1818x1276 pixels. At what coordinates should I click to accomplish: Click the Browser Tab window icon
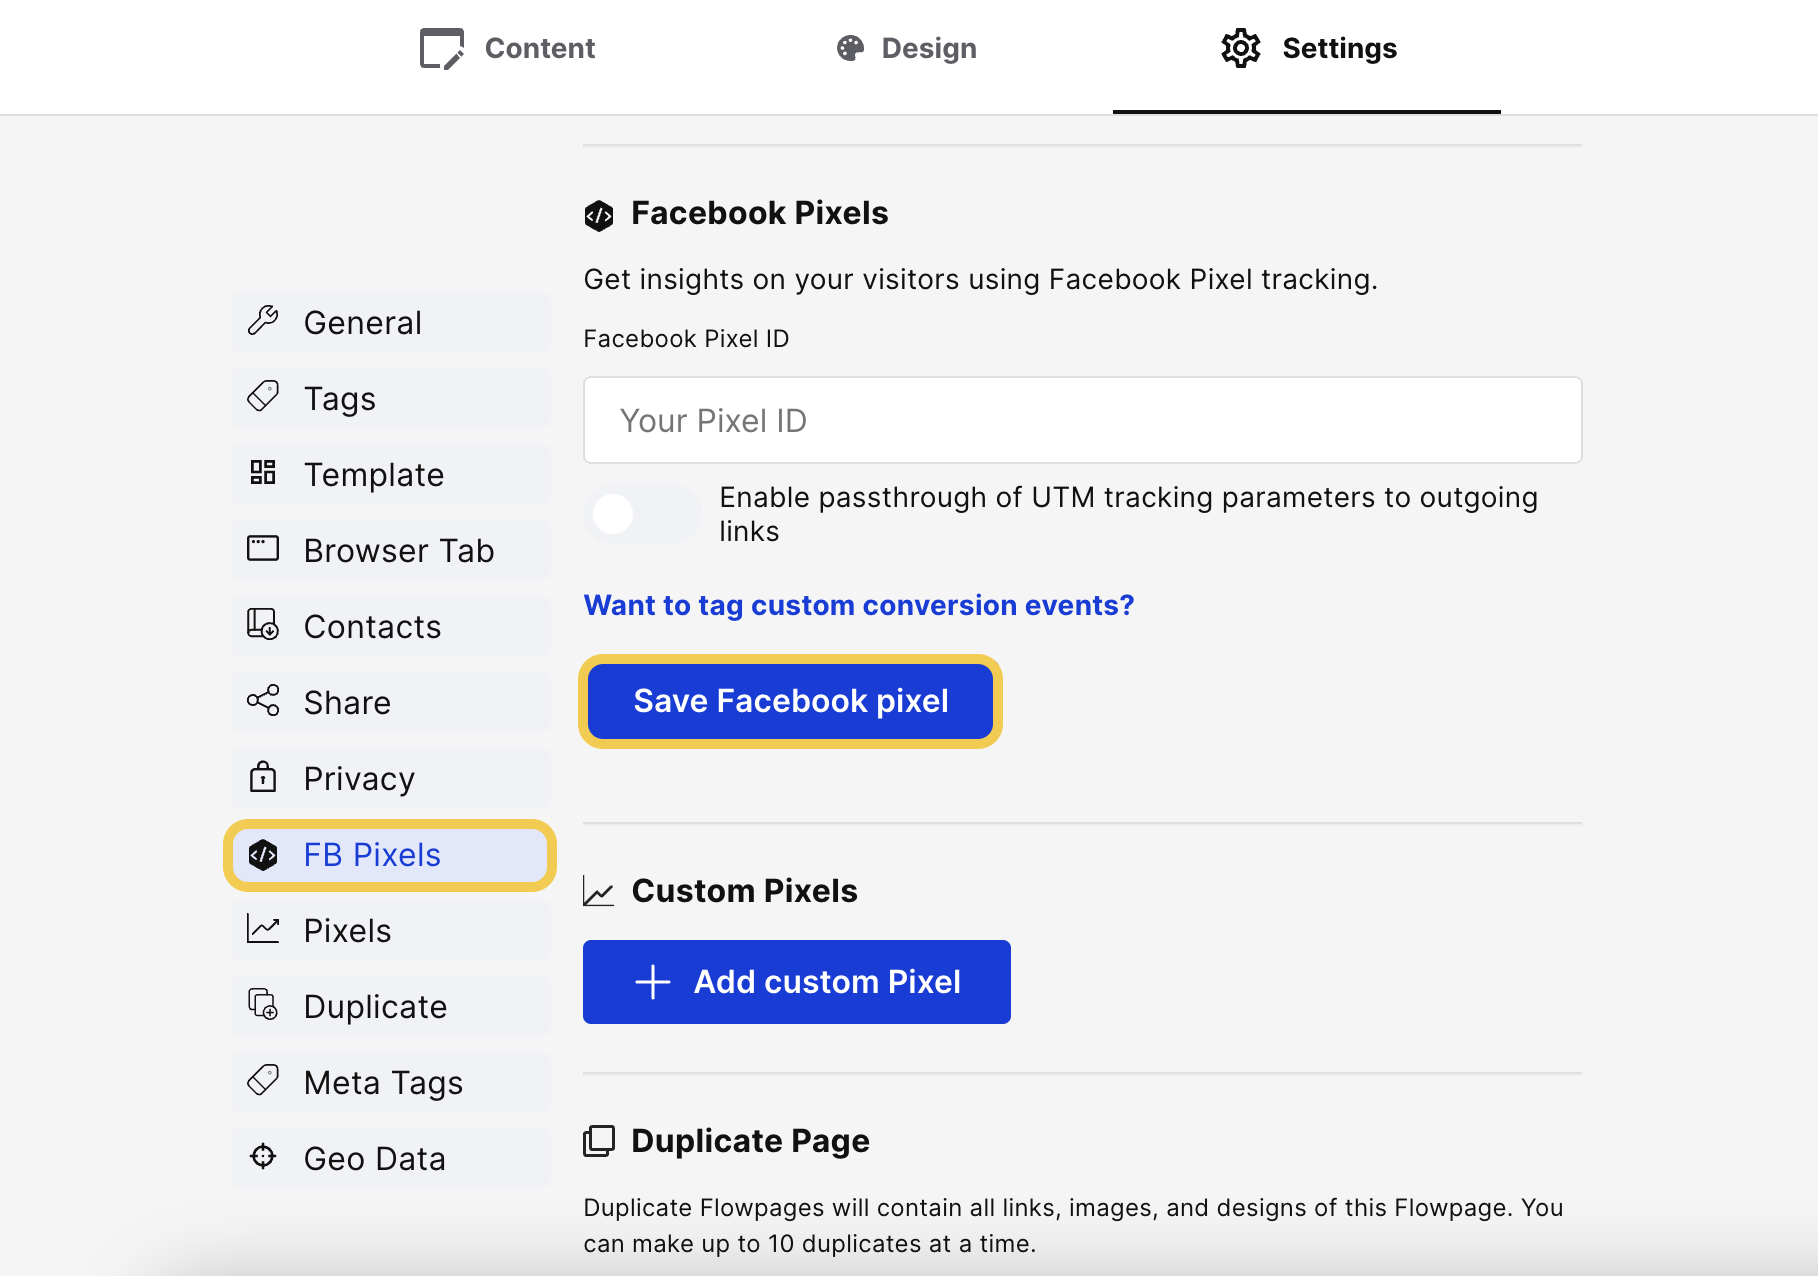[x=263, y=548]
